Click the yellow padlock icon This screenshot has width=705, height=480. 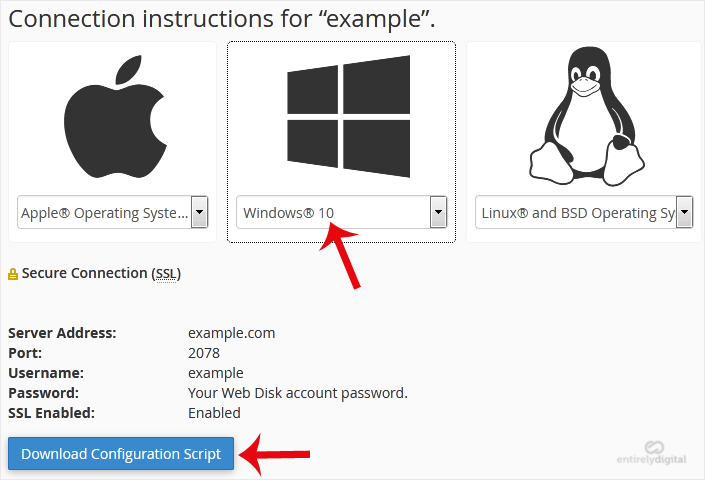click(13, 274)
